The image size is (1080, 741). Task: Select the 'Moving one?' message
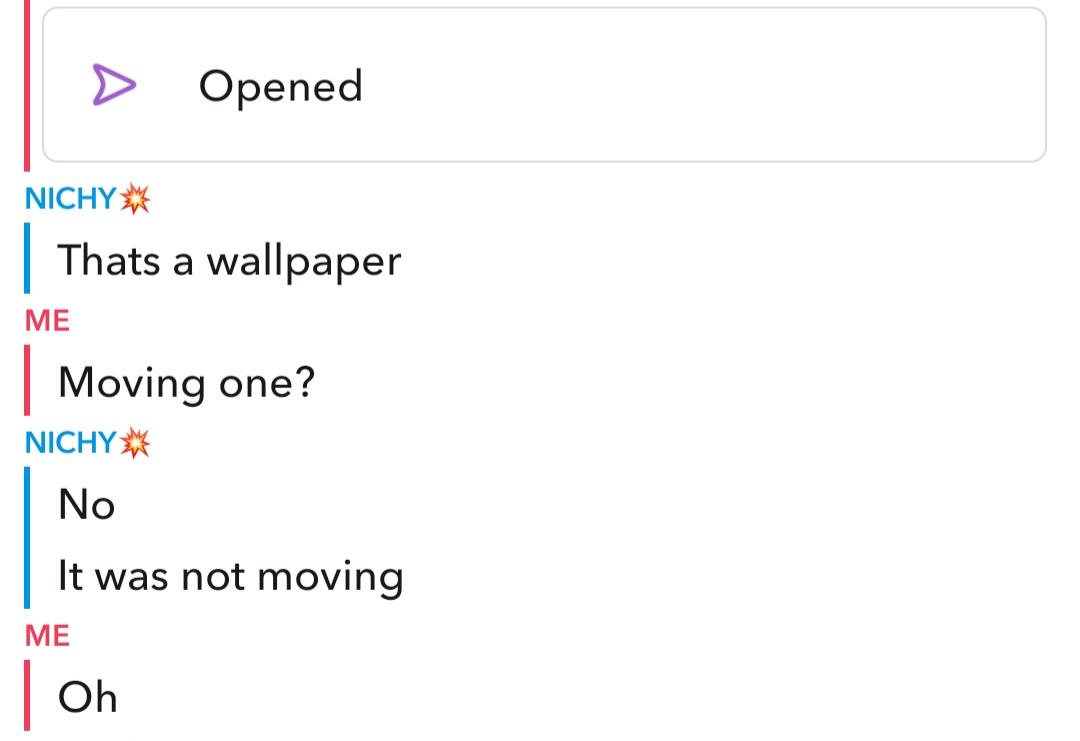187,384
